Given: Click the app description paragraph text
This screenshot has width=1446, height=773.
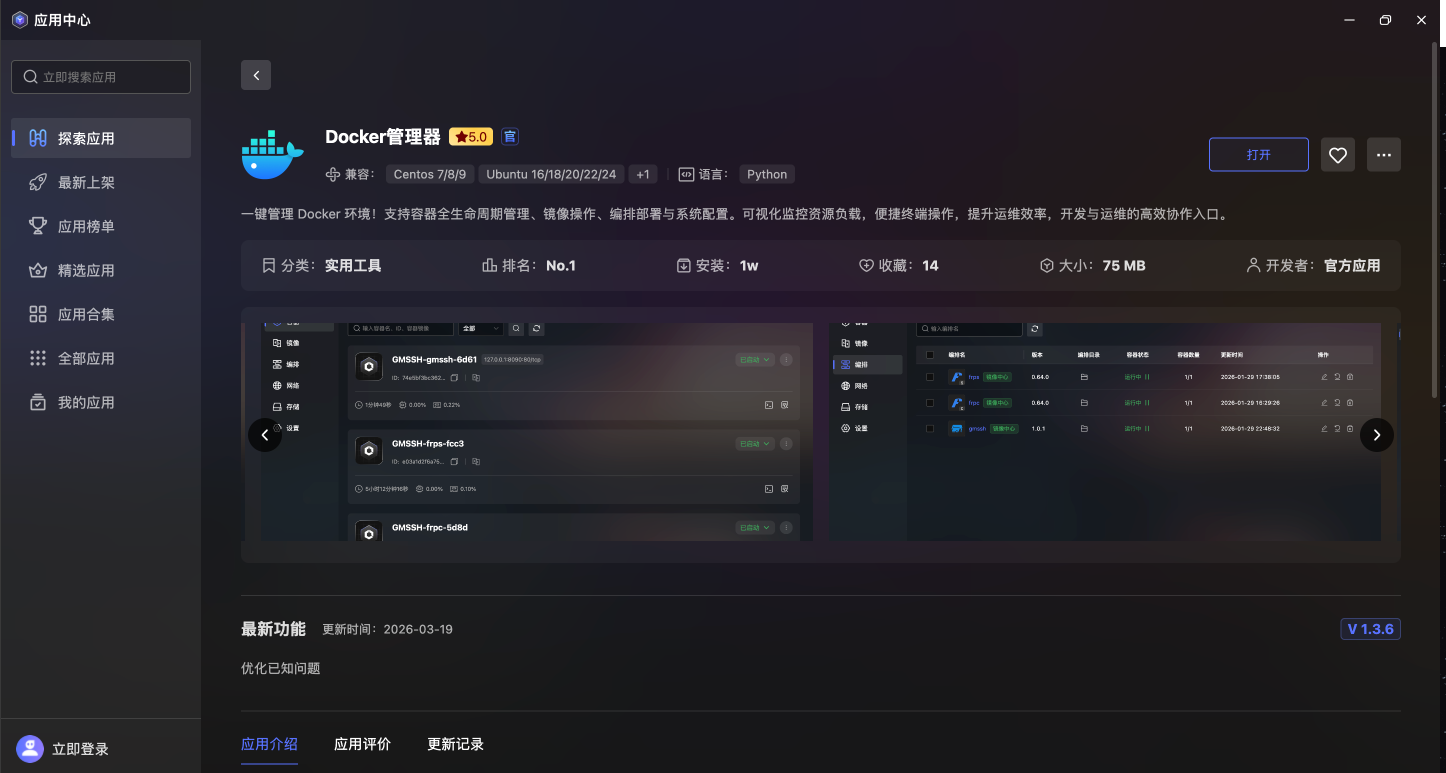Looking at the screenshot, I should [x=734, y=214].
